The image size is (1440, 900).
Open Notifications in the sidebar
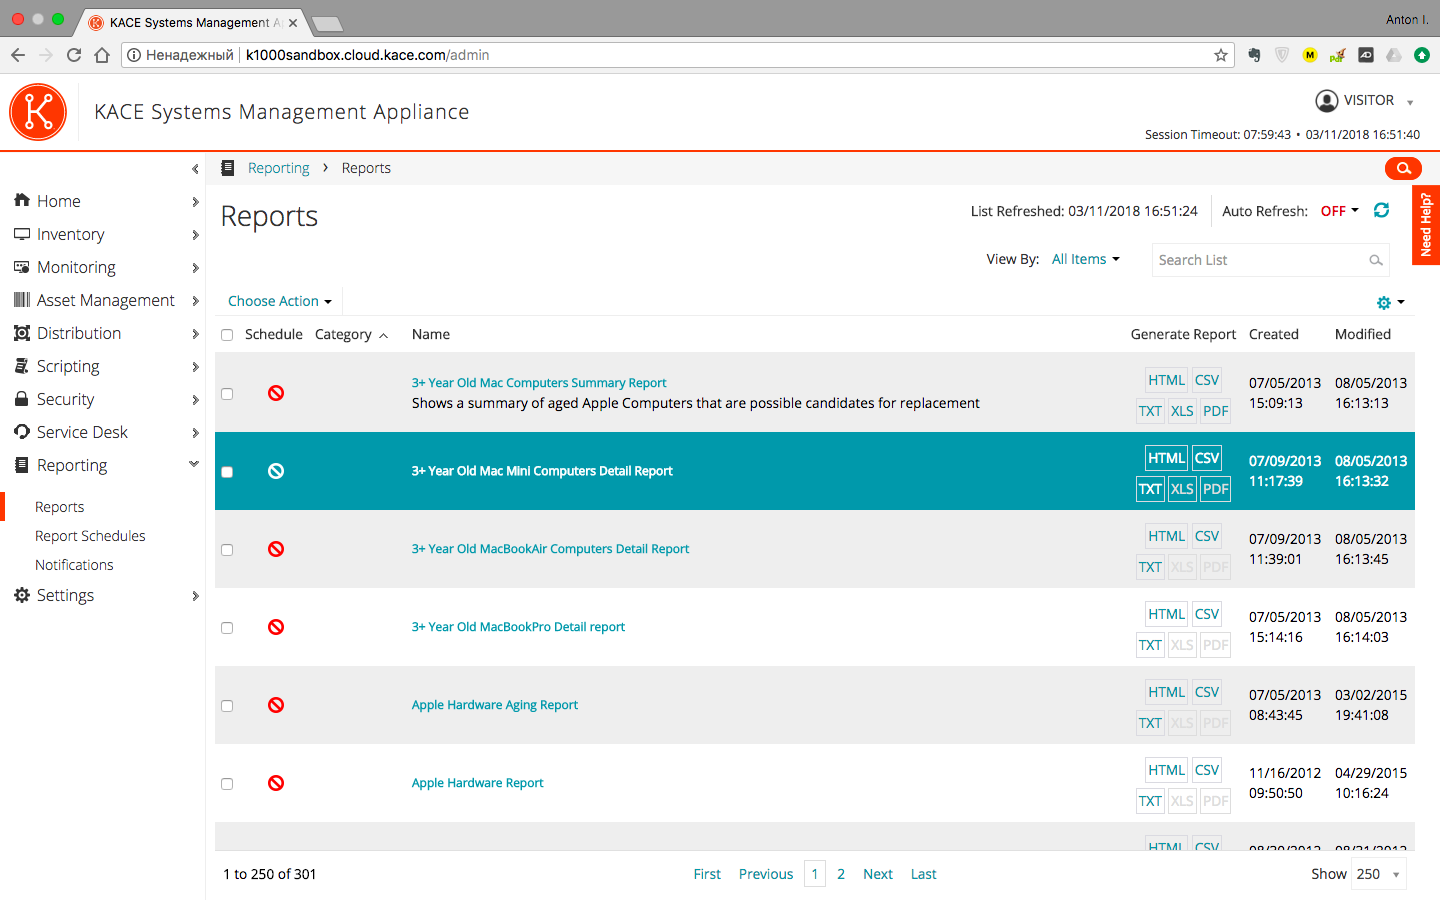point(74,565)
